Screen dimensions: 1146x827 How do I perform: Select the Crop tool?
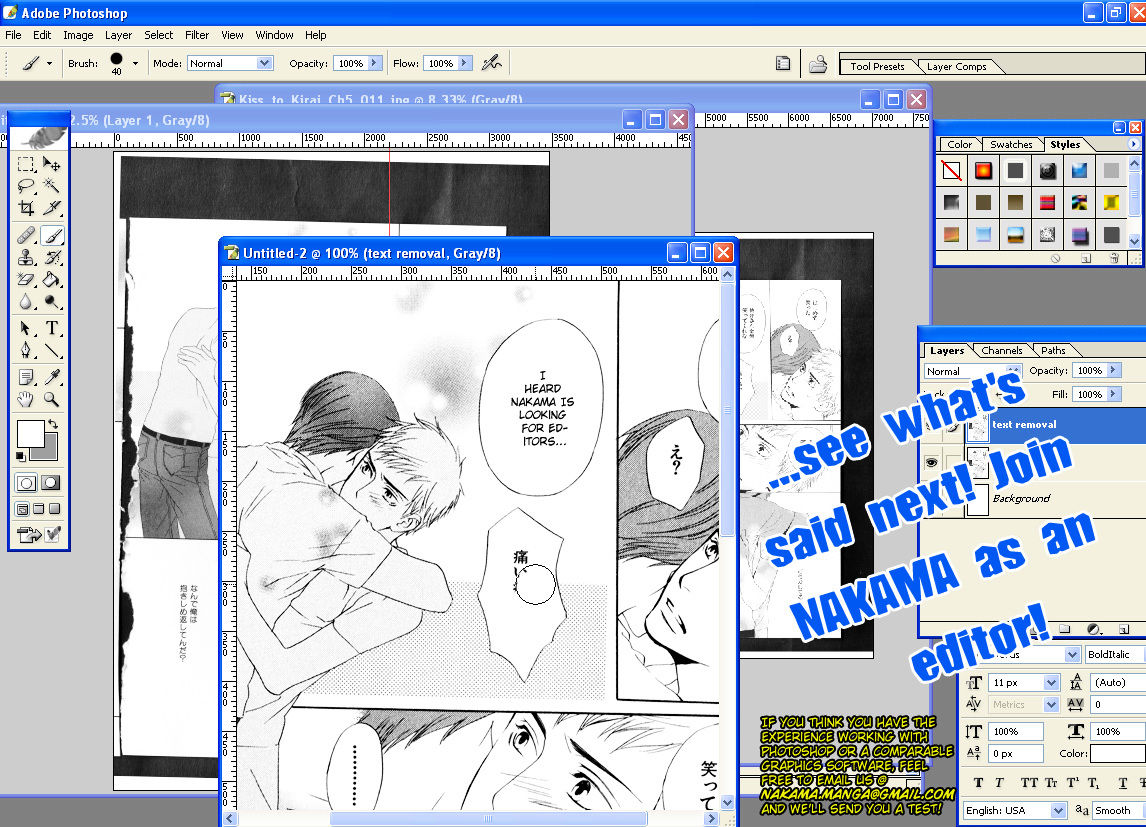click(26, 208)
